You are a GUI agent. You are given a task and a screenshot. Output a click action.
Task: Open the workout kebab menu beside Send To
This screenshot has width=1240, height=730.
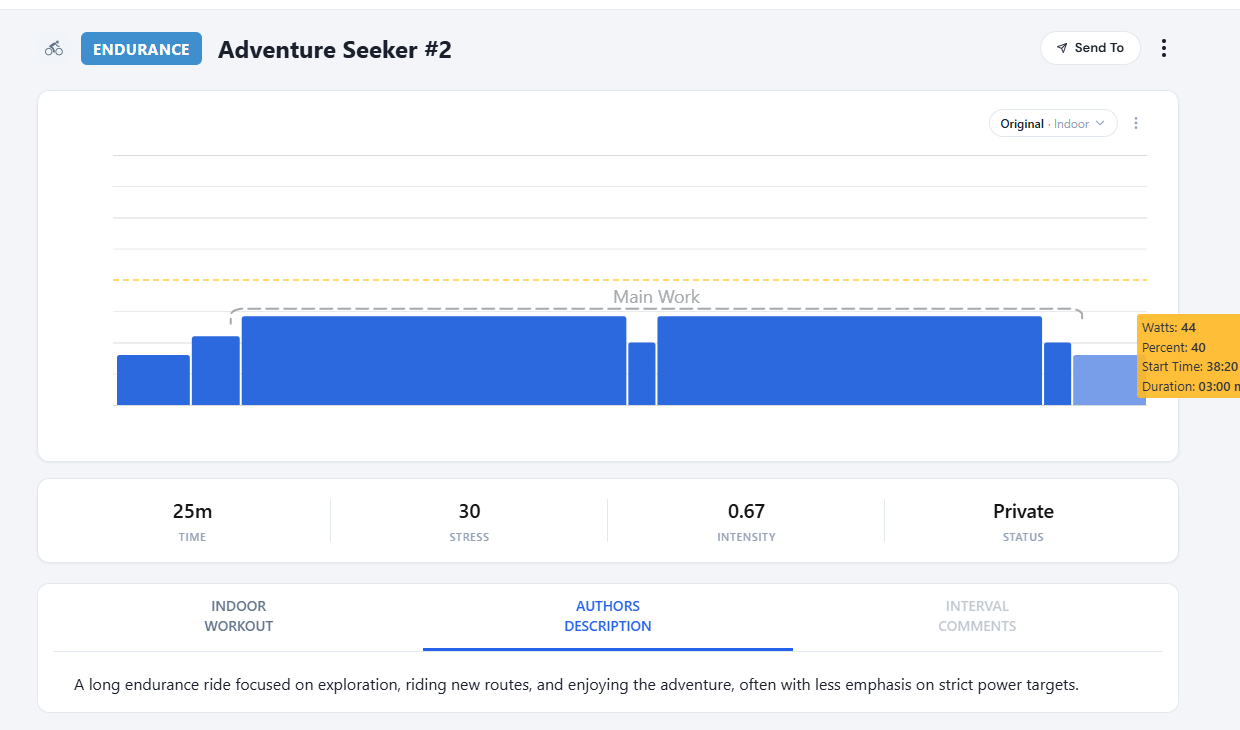[x=1163, y=48]
